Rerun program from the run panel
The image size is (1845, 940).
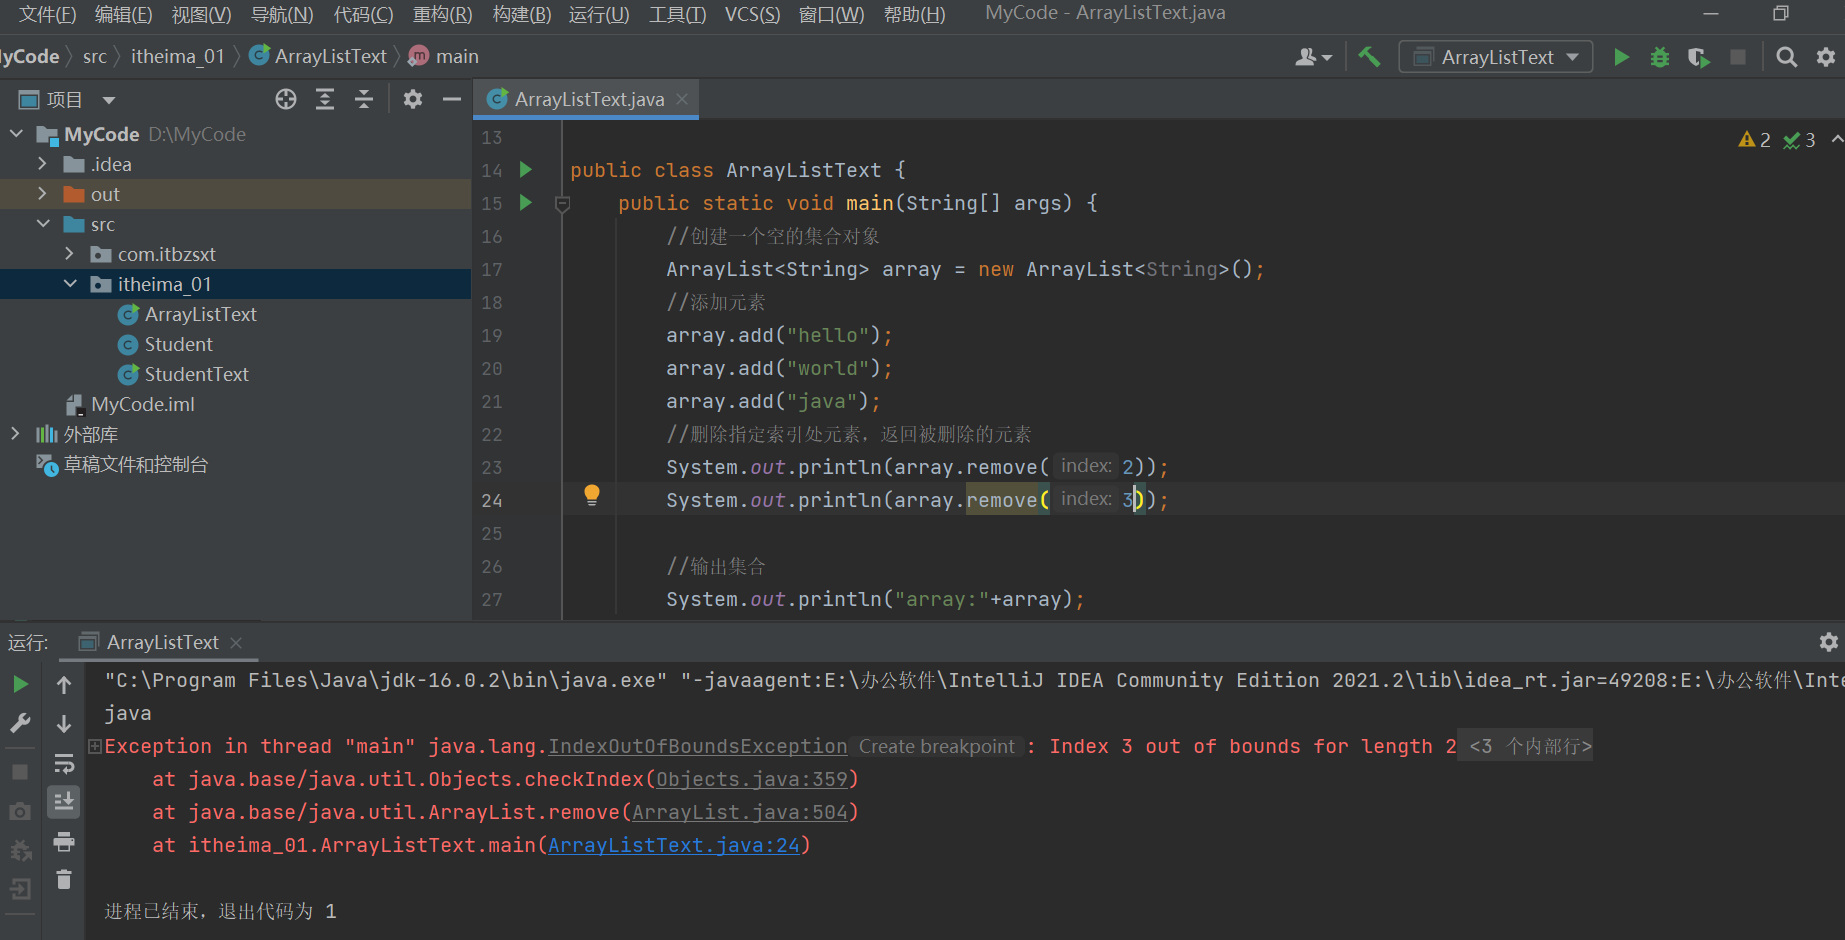(20, 685)
